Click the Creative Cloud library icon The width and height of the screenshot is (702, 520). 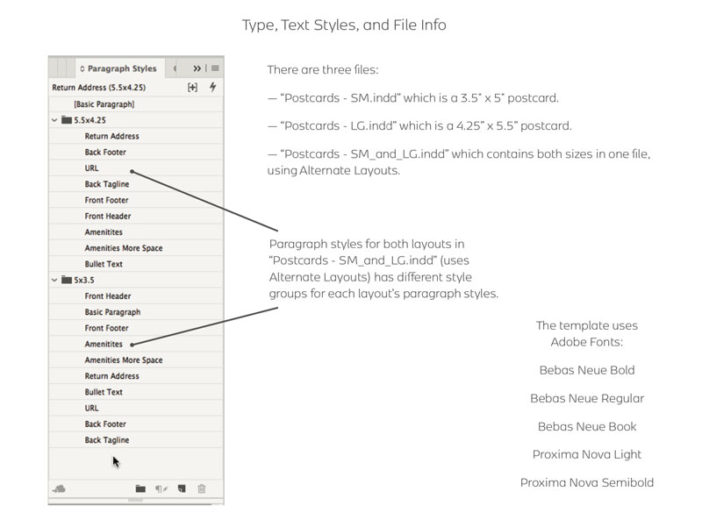[59, 488]
